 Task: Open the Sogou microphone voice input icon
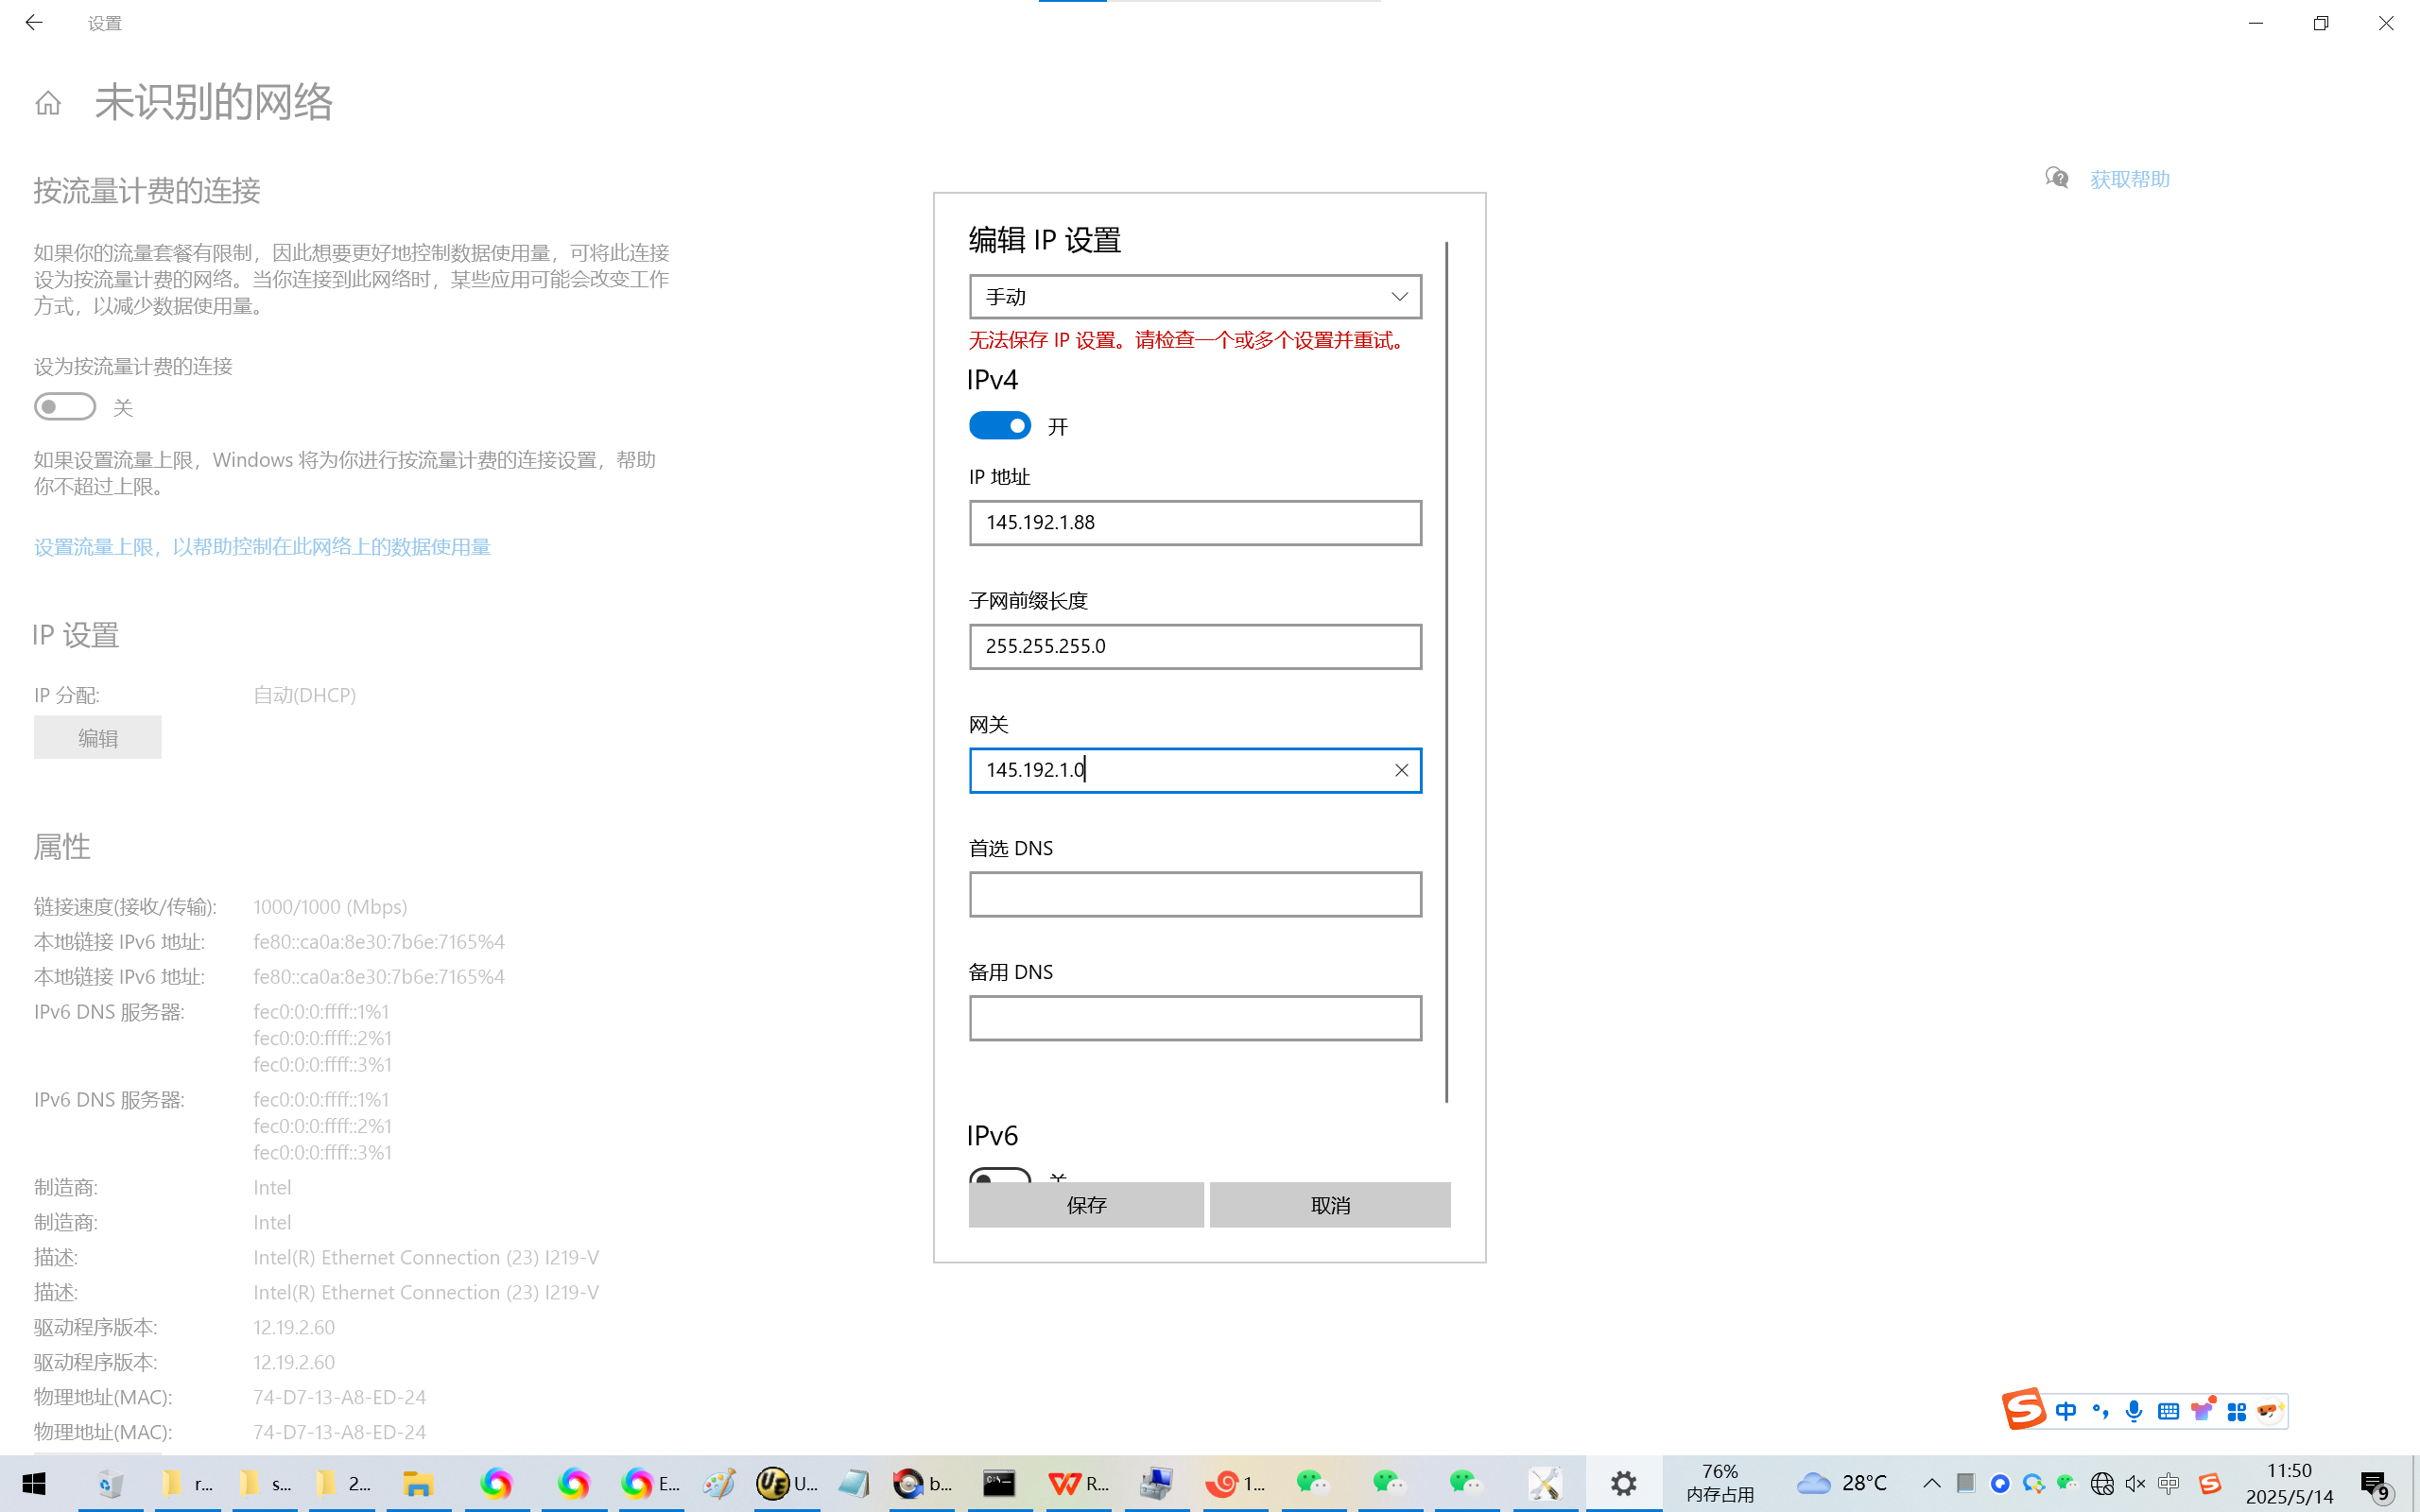(x=2134, y=1411)
